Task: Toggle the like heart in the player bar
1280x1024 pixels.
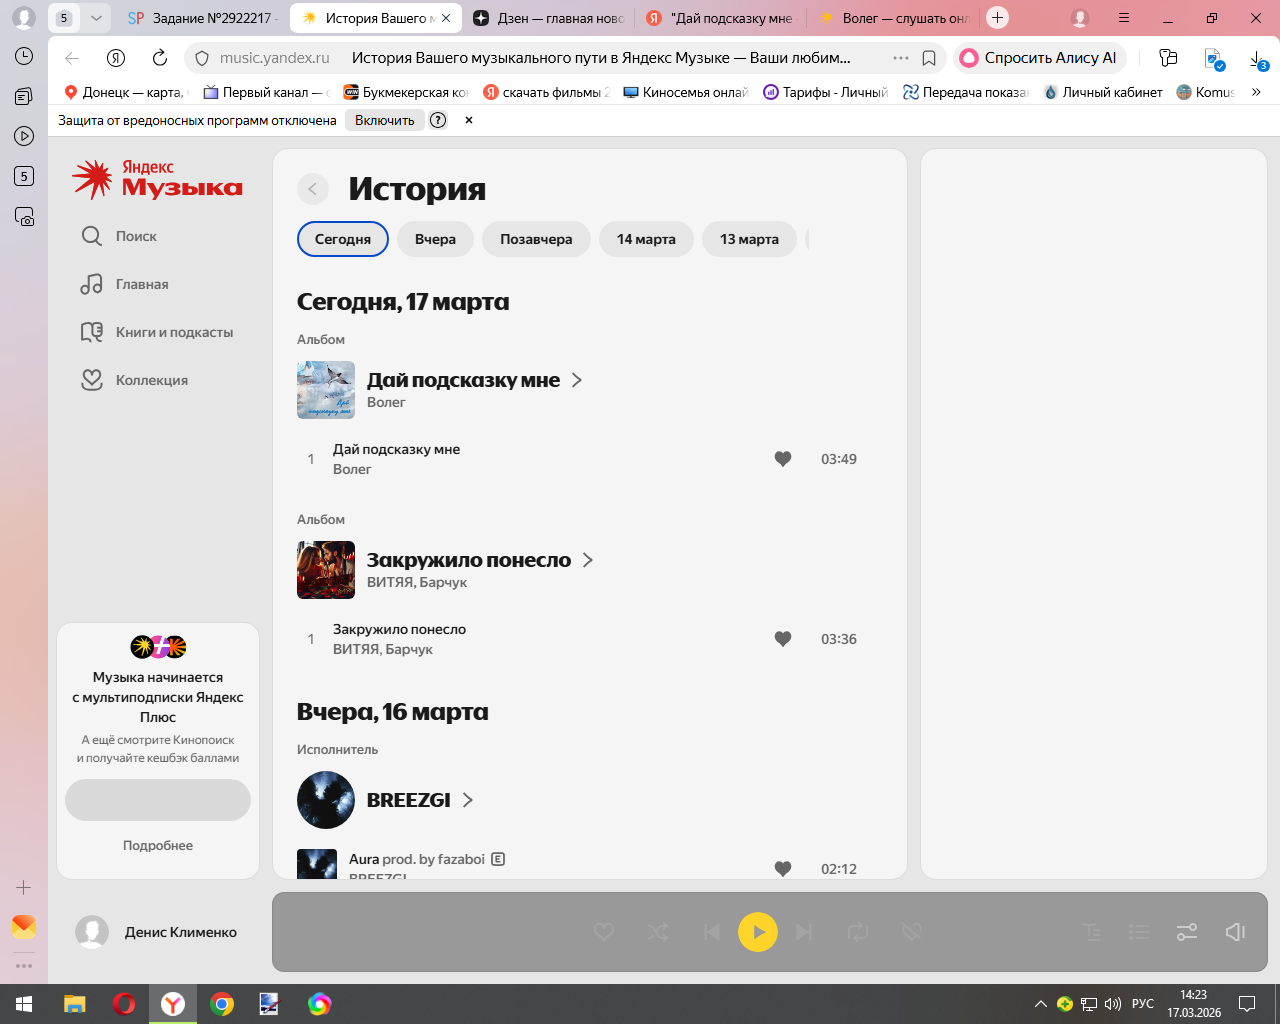Action: (x=604, y=932)
